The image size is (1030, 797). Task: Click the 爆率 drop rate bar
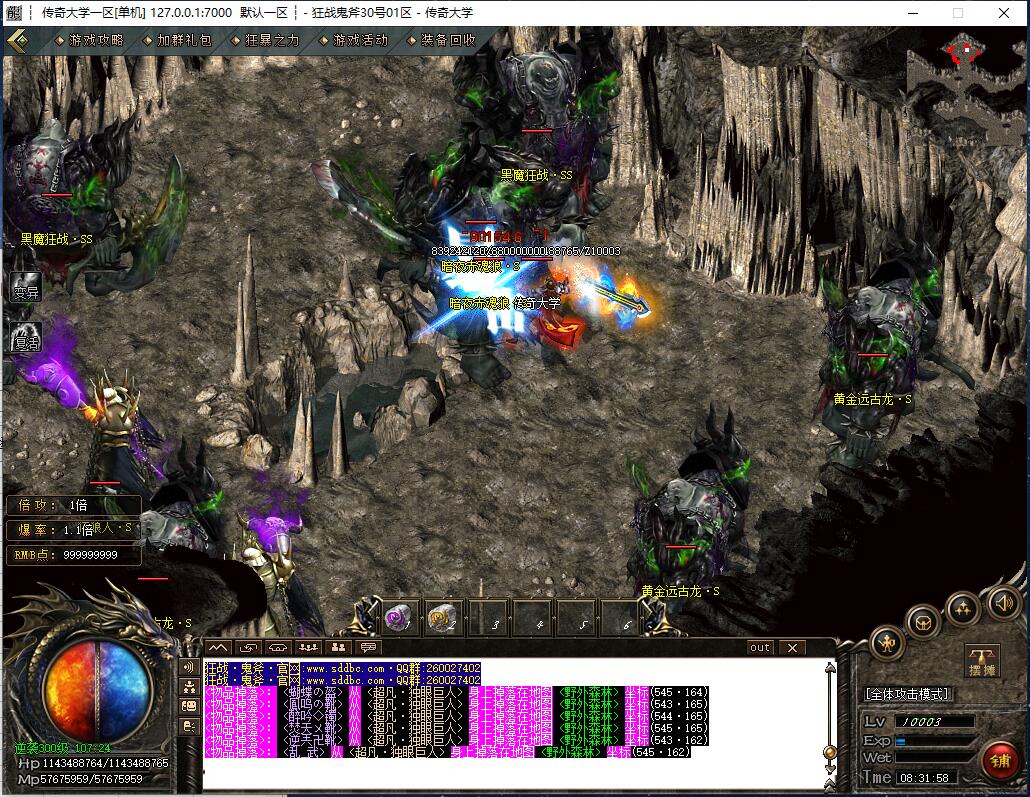(x=74, y=530)
